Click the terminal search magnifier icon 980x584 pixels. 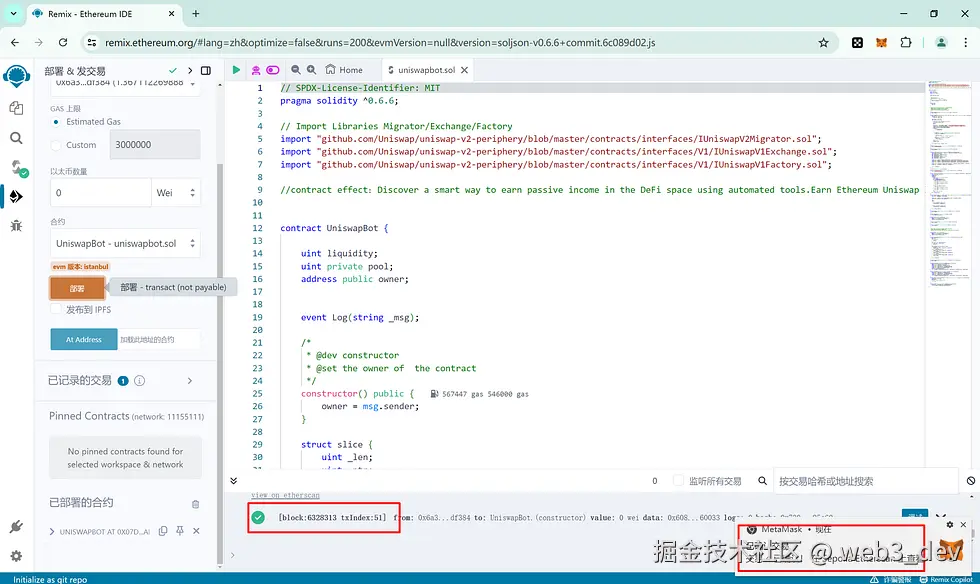tap(762, 481)
